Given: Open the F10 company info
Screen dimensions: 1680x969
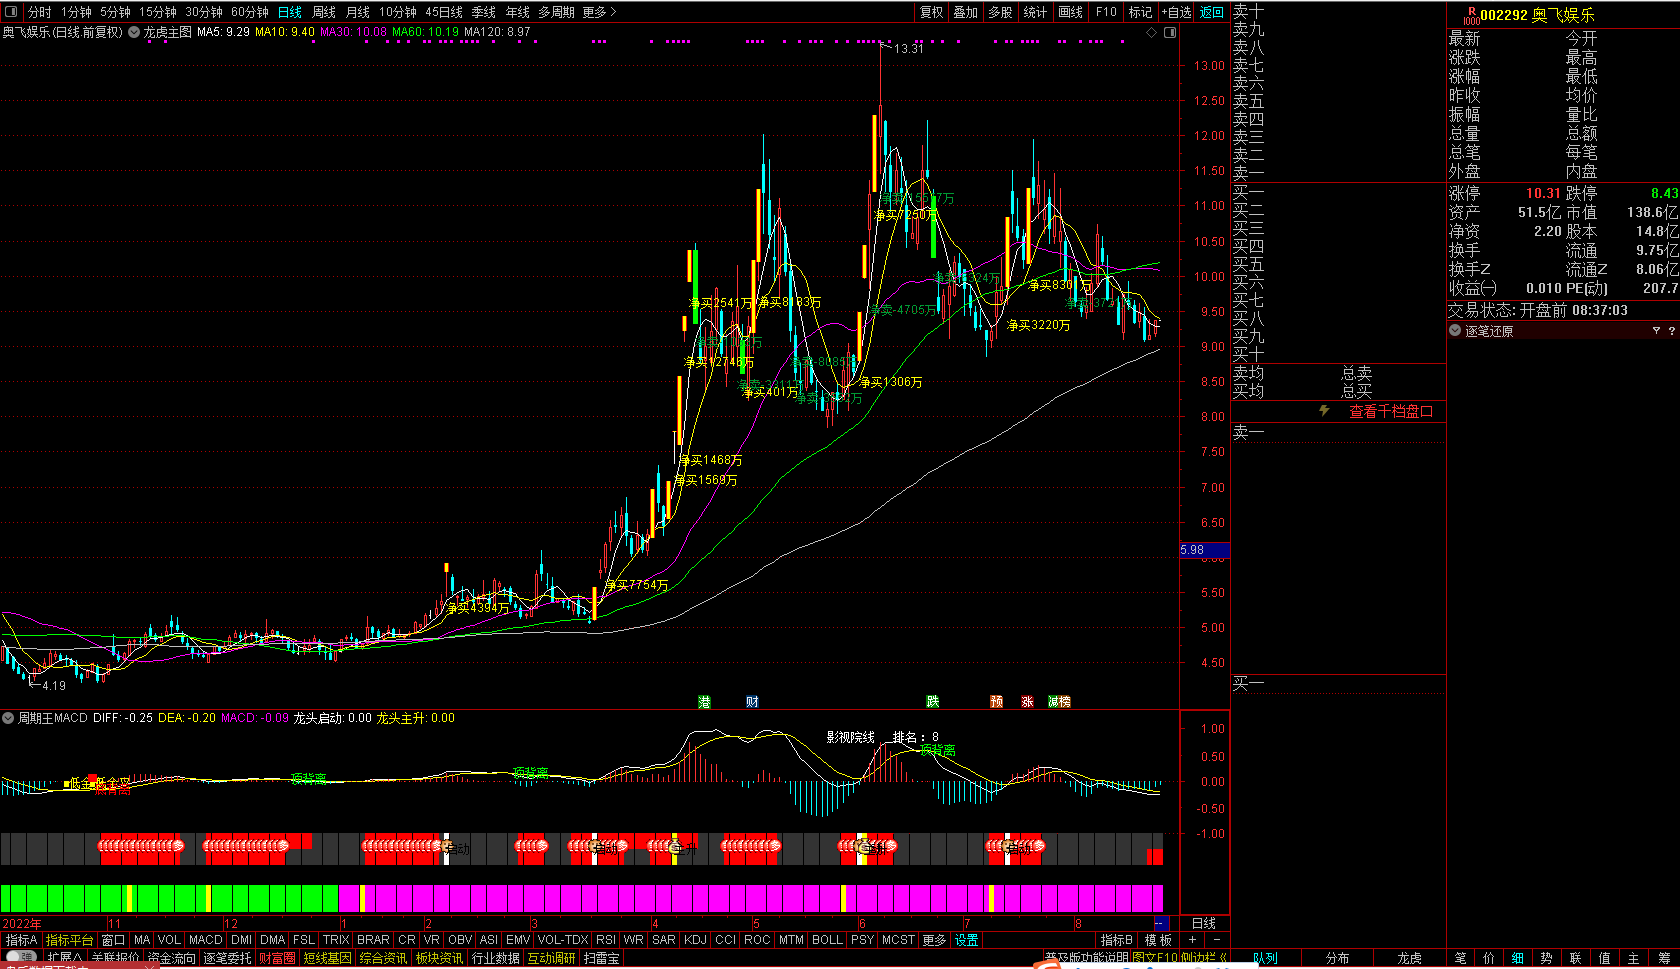Looking at the screenshot, I should tap(1106, 12).
